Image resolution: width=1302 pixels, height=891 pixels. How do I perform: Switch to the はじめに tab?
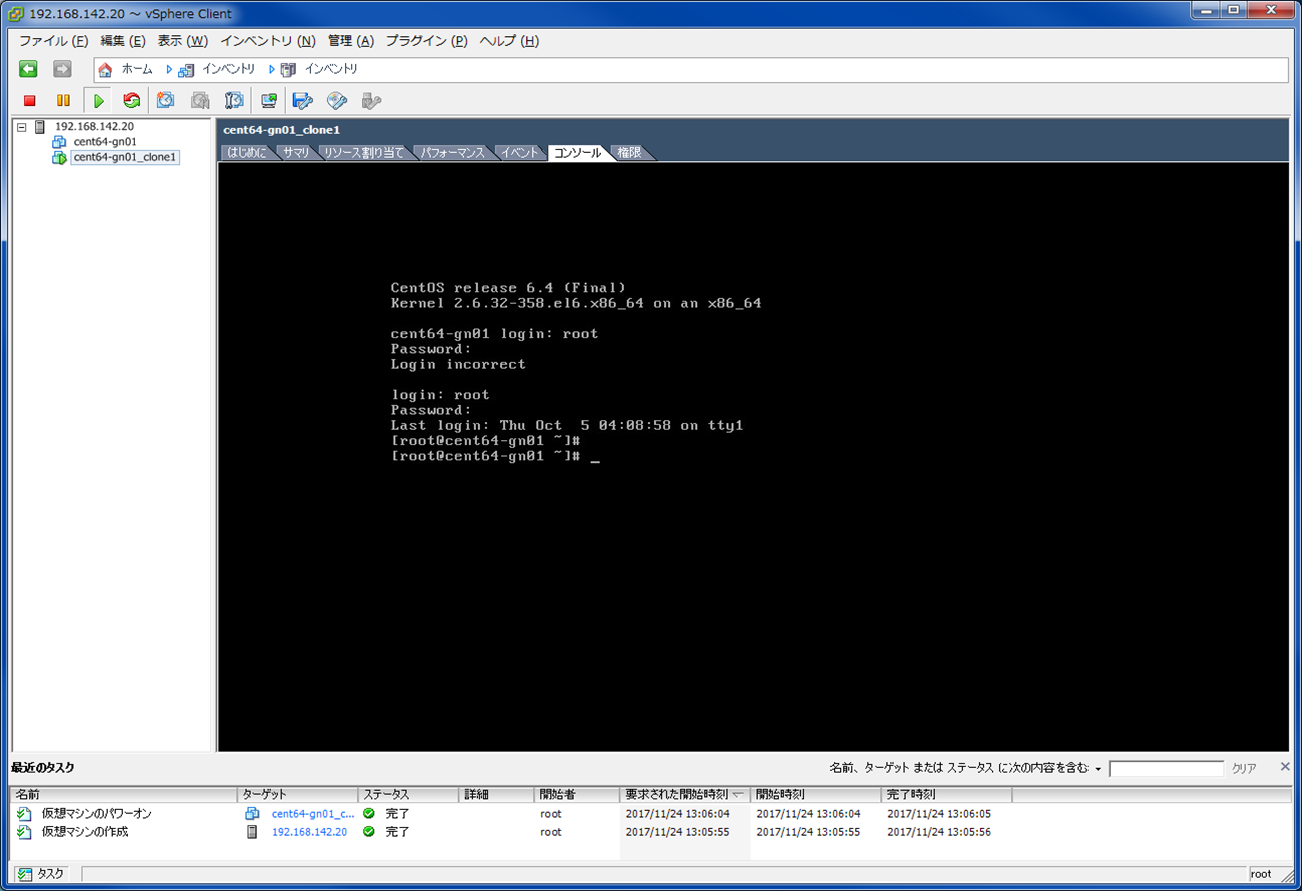246,153
